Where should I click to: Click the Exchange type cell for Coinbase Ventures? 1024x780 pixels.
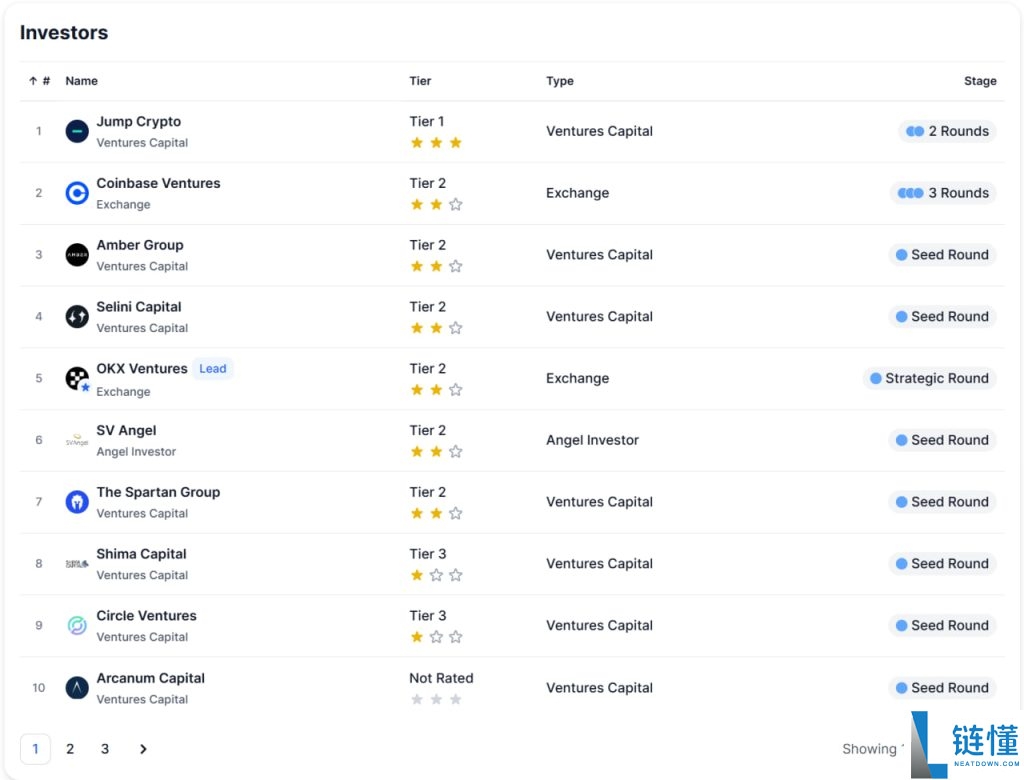[577, 193]
